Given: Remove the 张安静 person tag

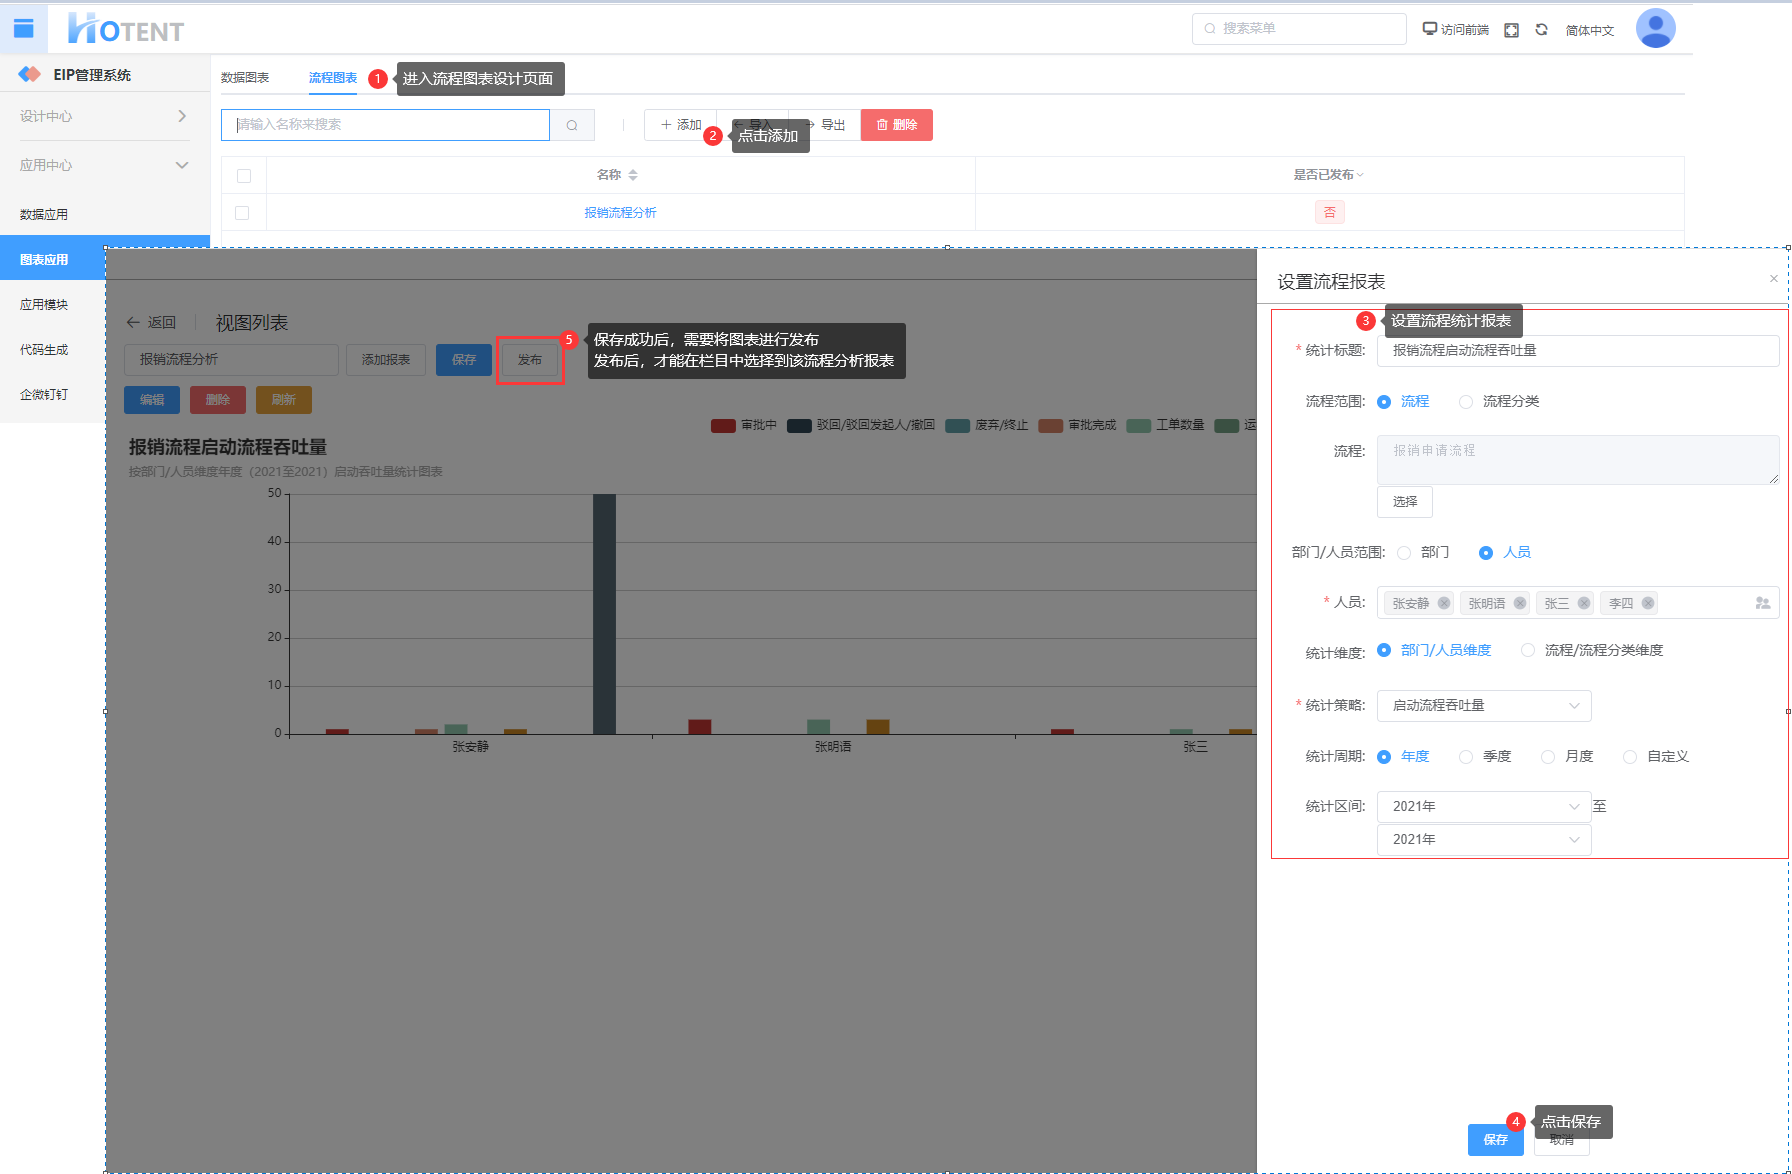Looking at the screenshot, I should pos(1444,603).
